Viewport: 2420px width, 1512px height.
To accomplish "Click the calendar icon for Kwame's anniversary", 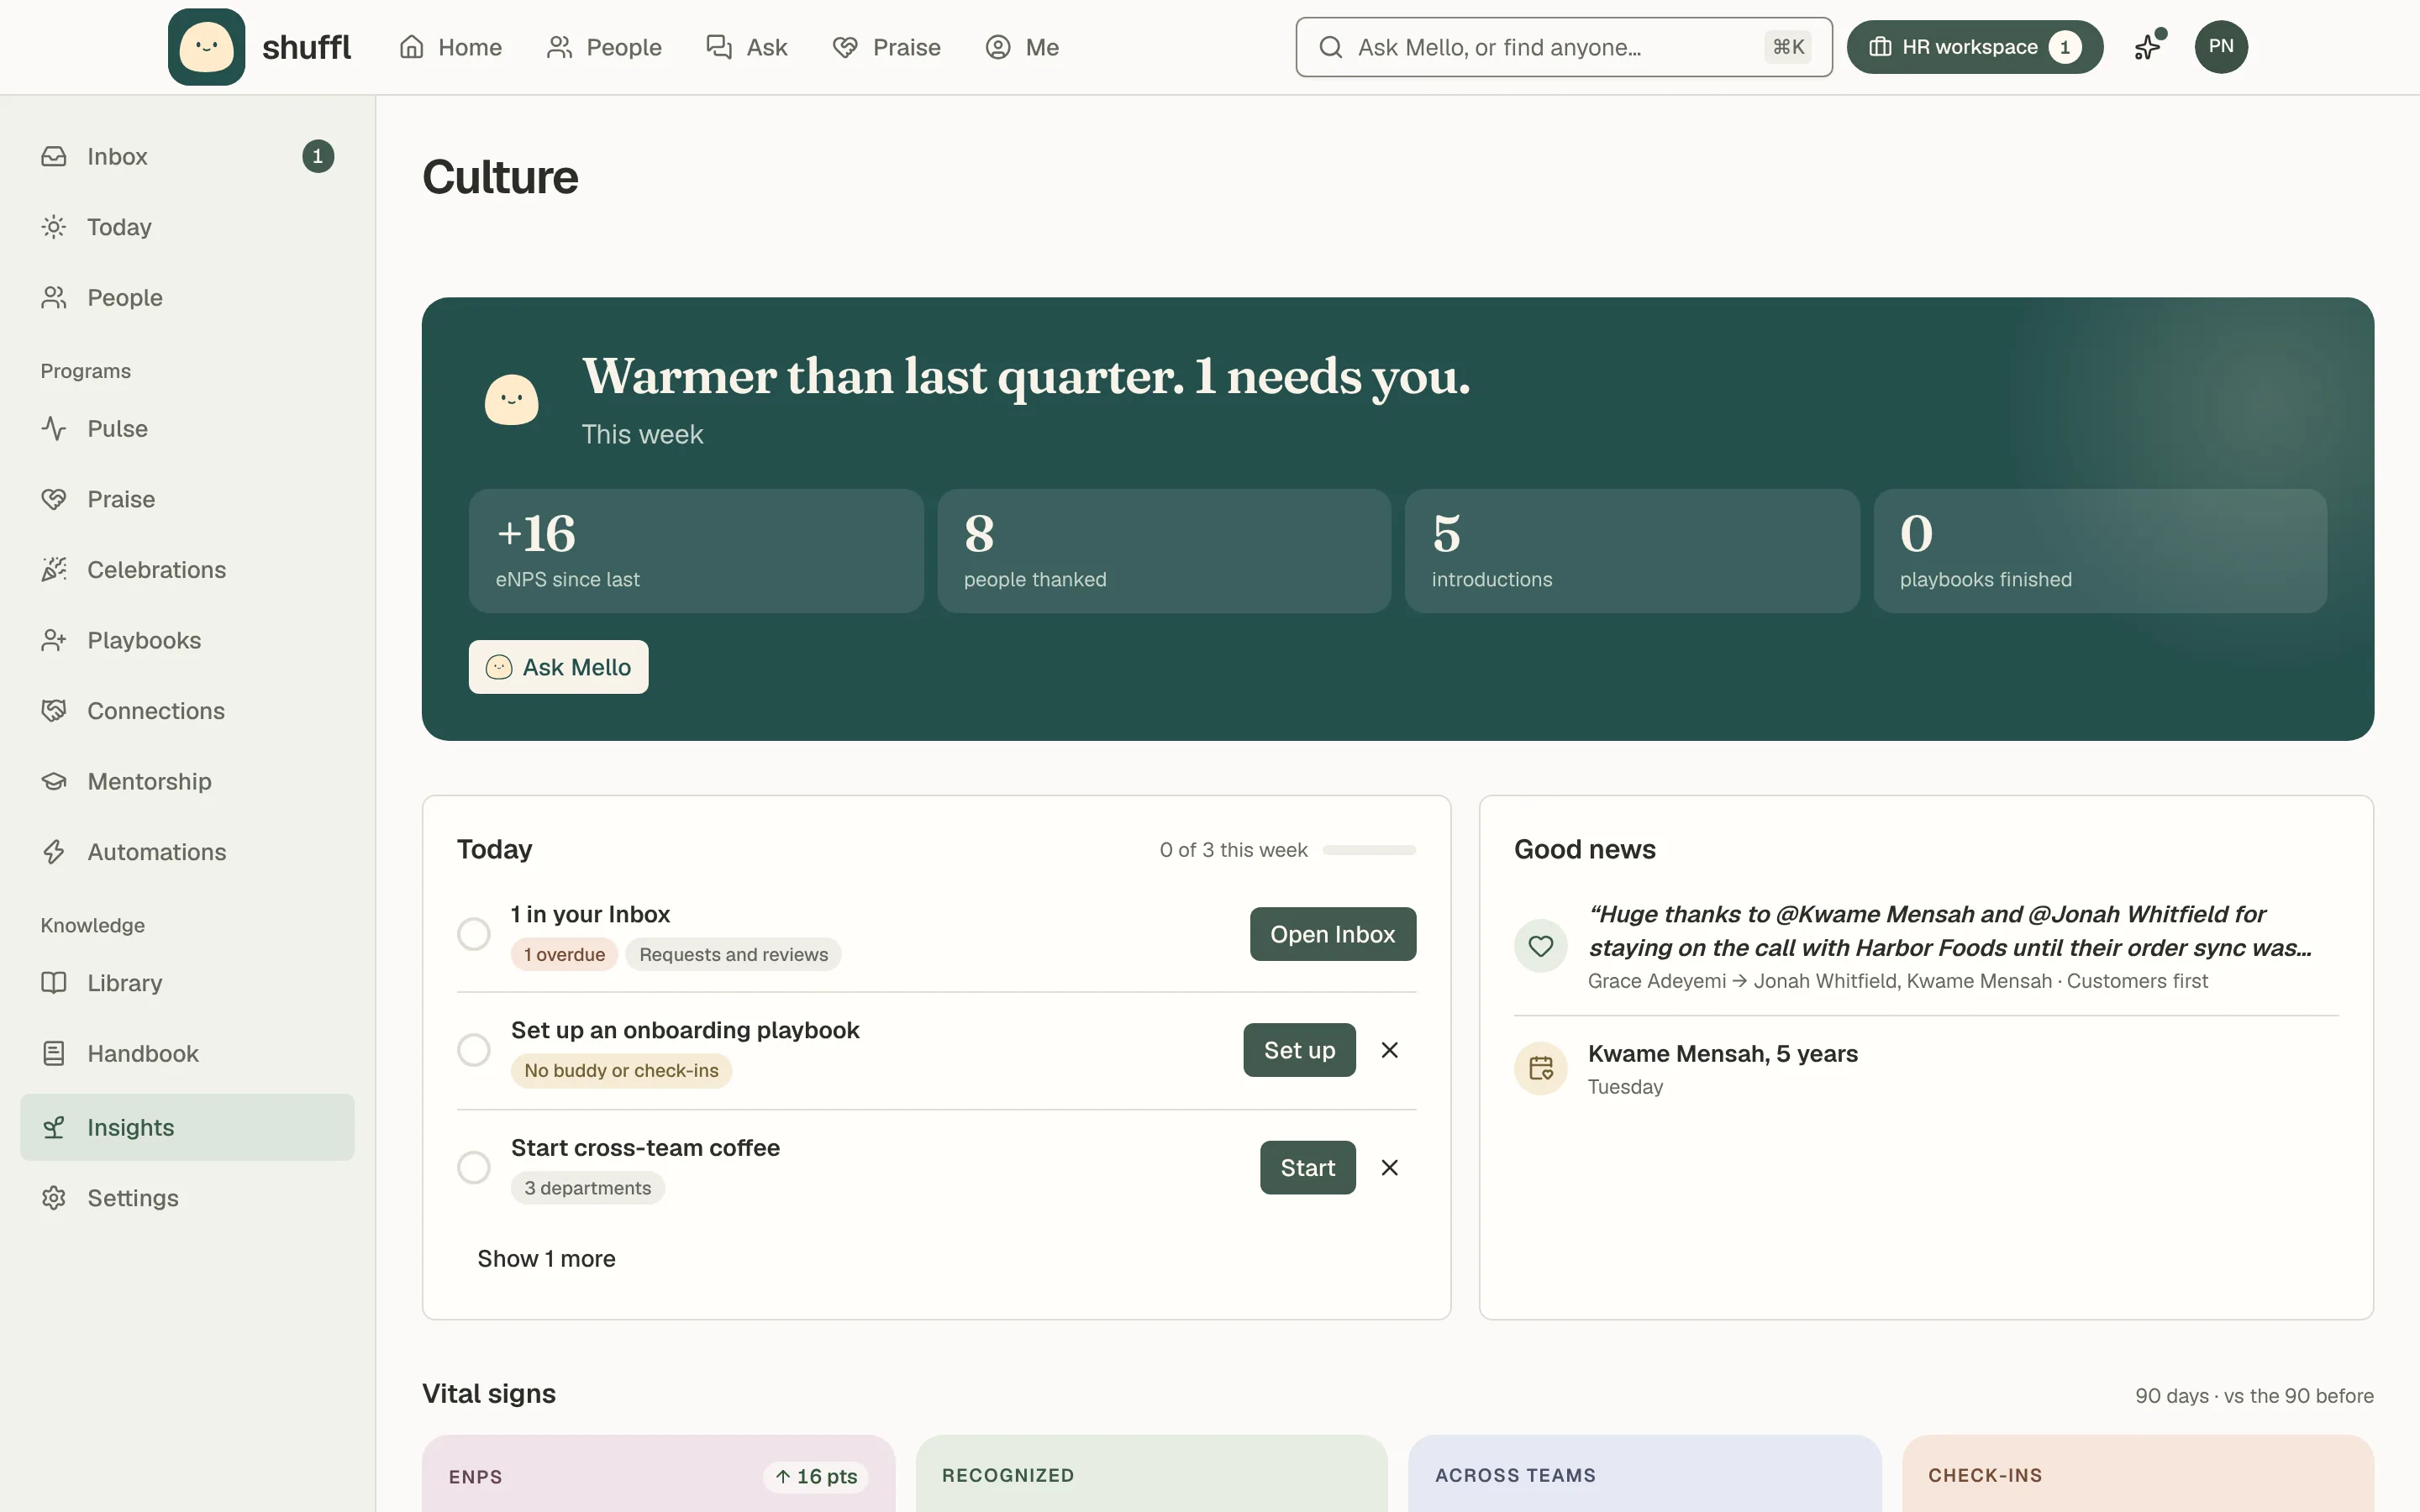I will coord(1541,1068).
